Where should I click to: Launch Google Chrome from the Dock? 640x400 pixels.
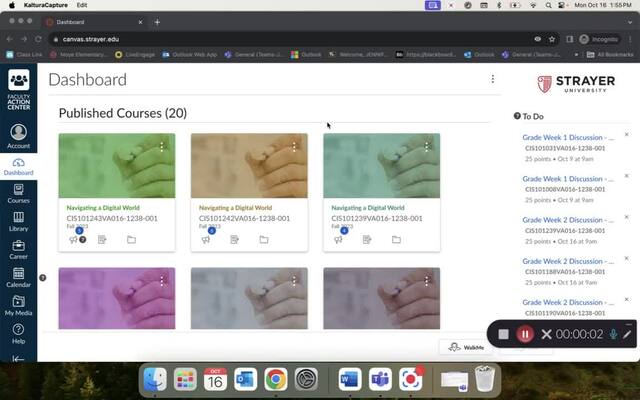276,379
